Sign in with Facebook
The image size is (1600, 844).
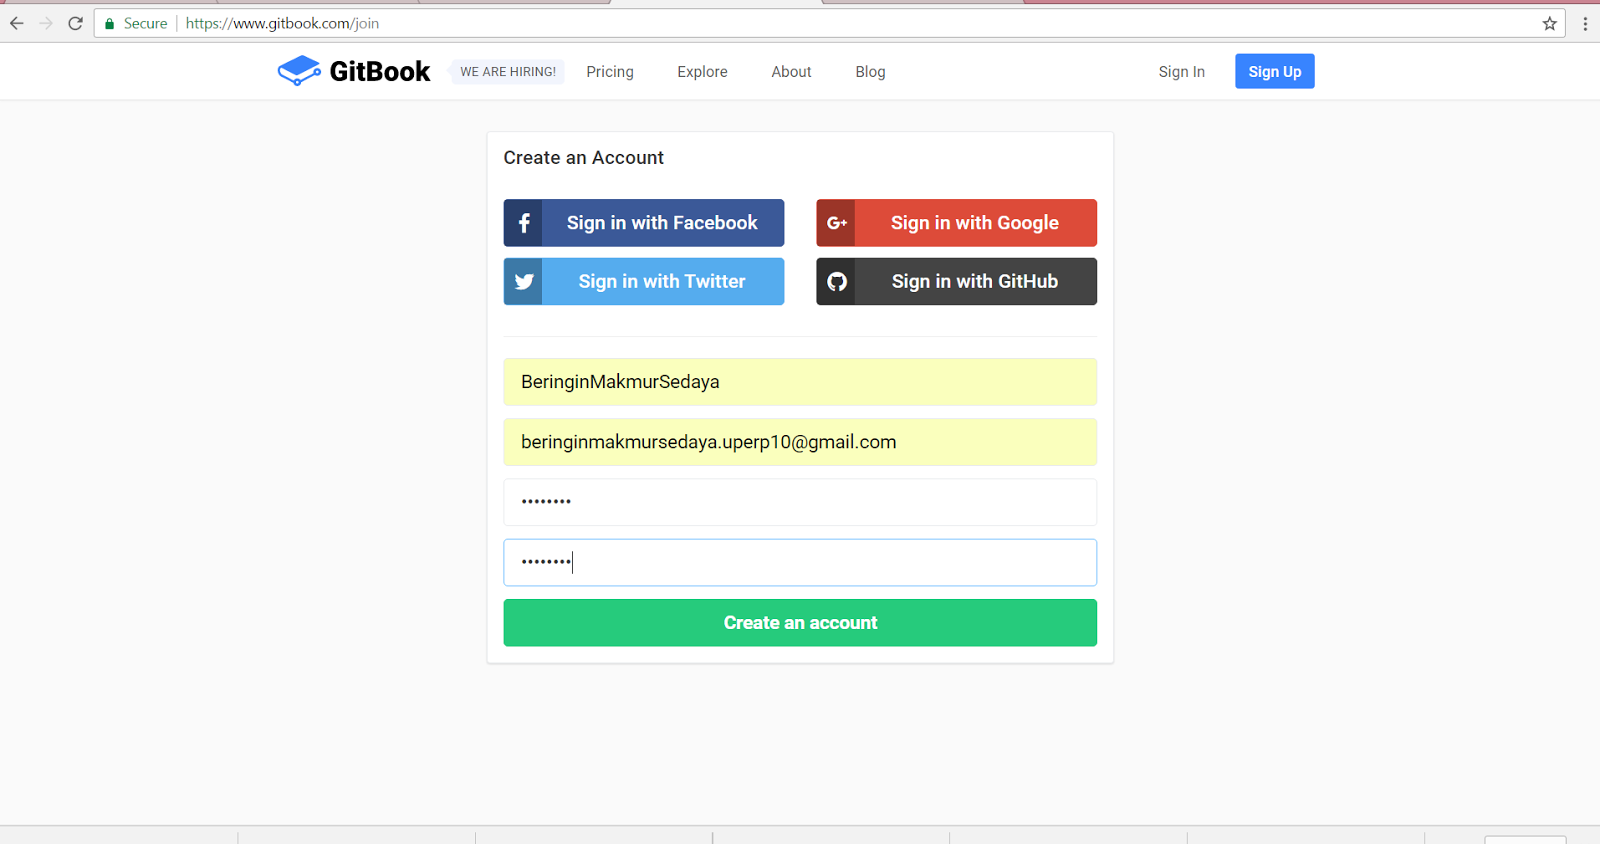click(644, 223)
